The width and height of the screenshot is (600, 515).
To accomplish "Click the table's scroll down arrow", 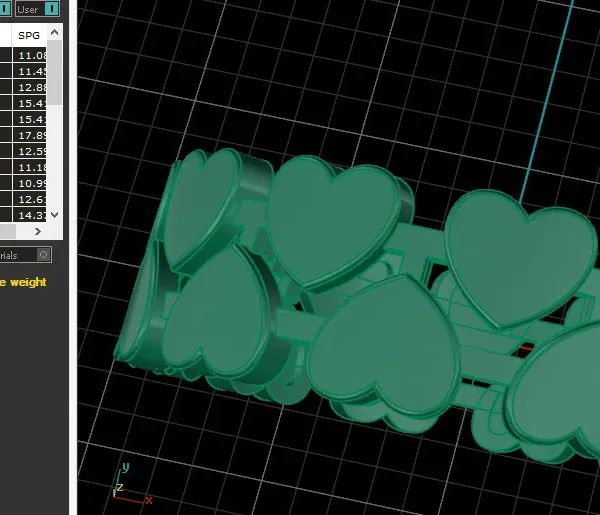I will coord(55,215).
